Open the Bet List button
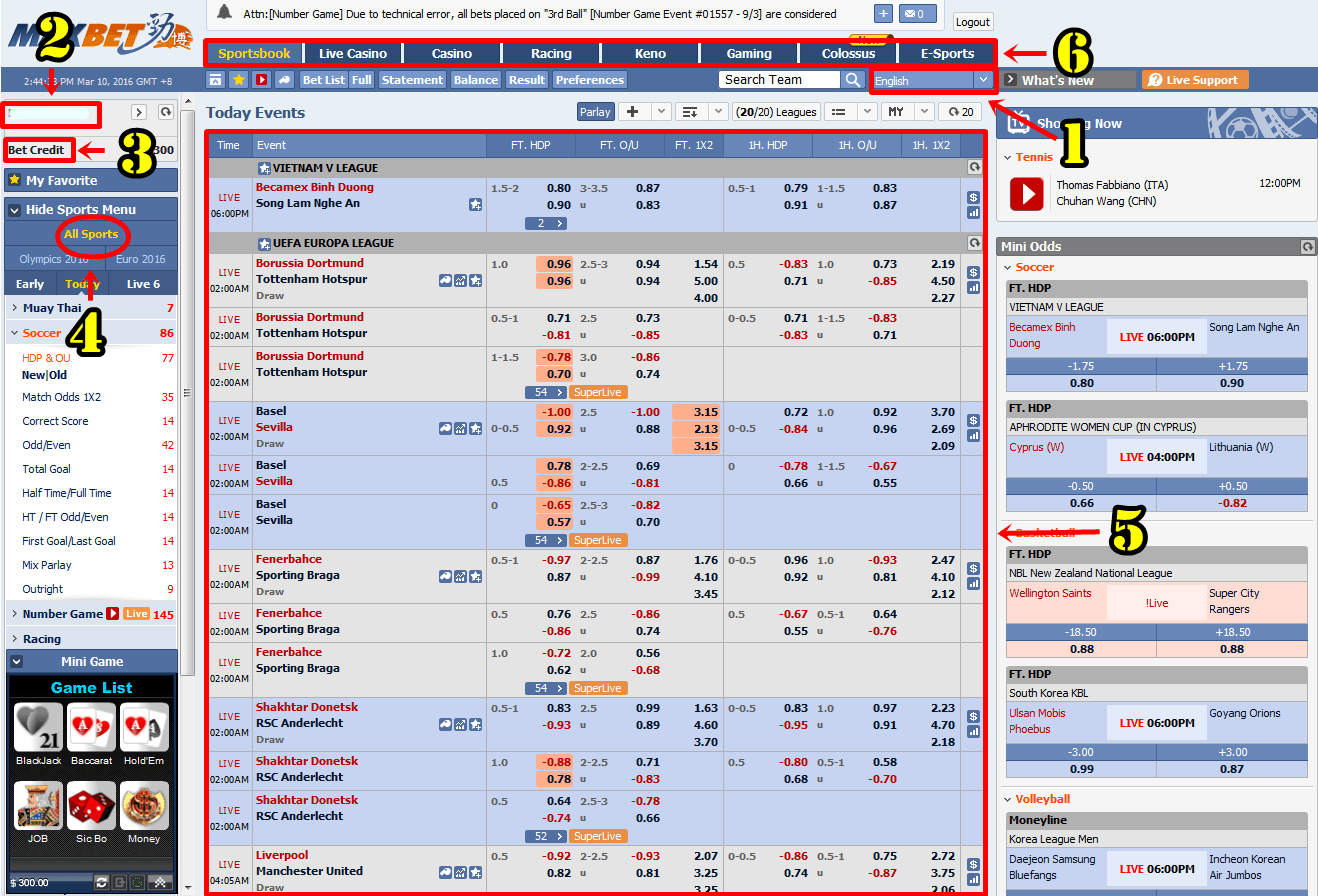This screenshot has height=896, width=1318. 323,80
